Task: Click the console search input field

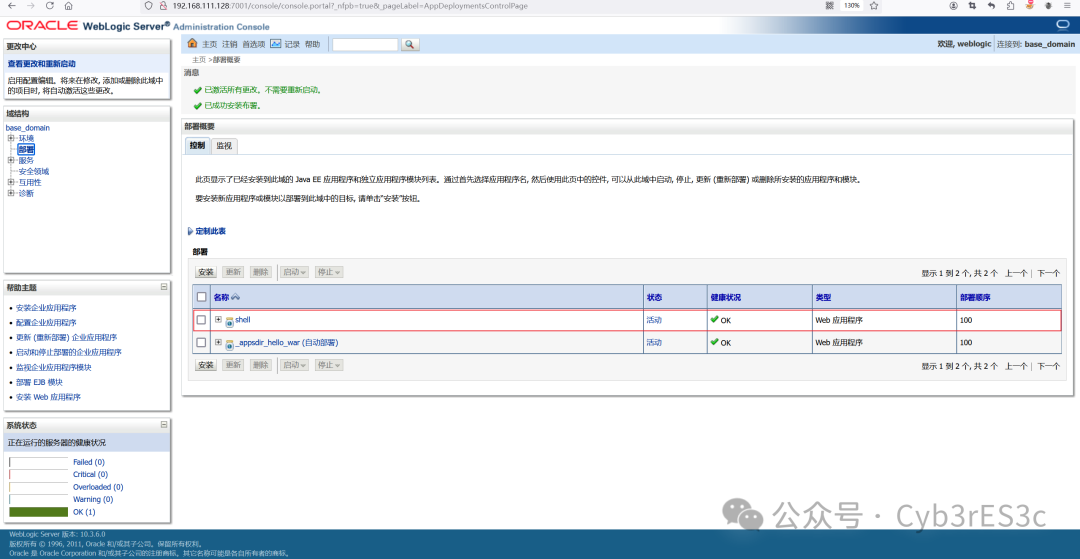Action: coord(365,45)
